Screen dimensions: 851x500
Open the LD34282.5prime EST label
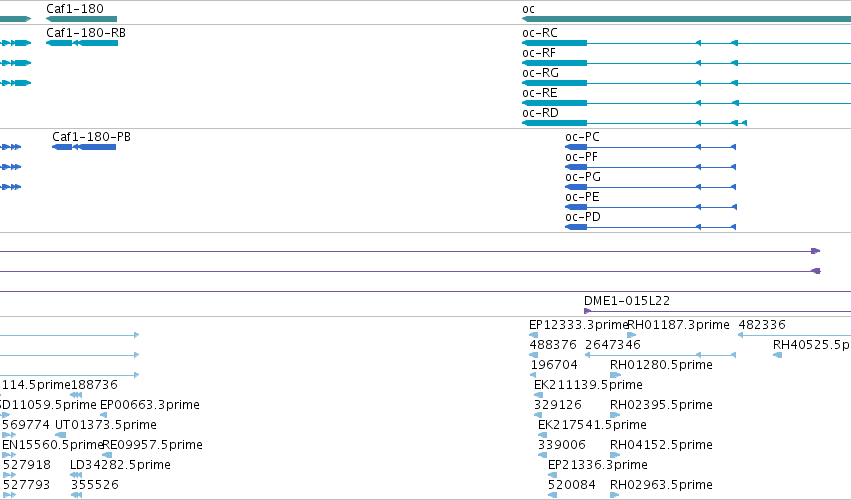click(120, 465)
